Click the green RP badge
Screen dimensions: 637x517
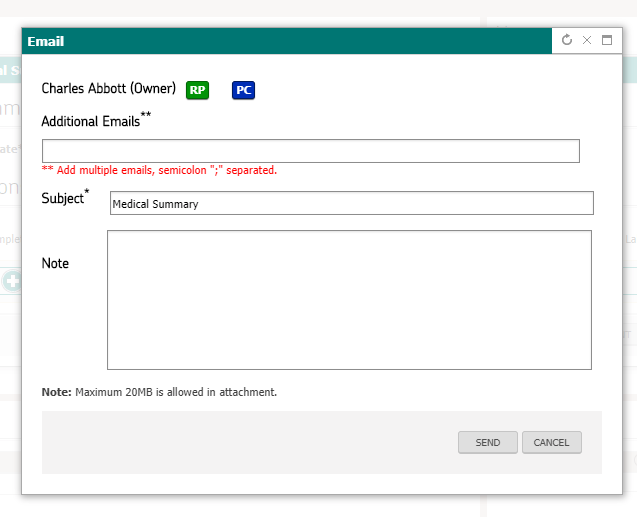coord(197,90)
